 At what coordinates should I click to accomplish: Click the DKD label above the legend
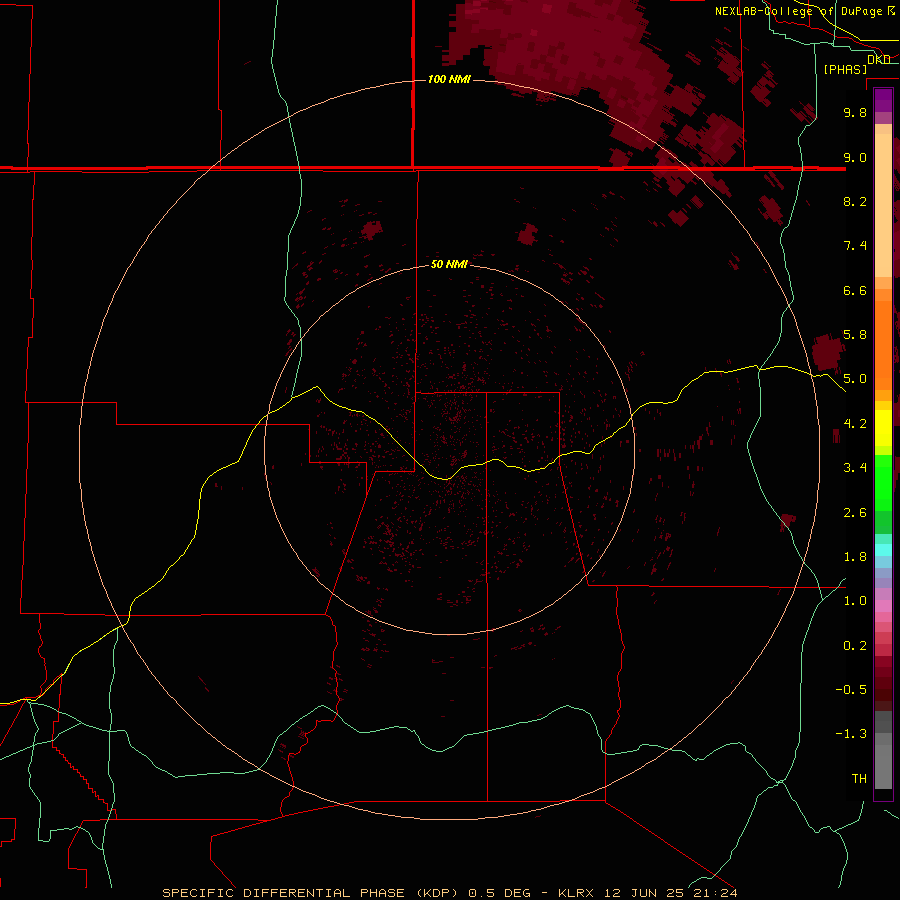click(x=879, y=59)
